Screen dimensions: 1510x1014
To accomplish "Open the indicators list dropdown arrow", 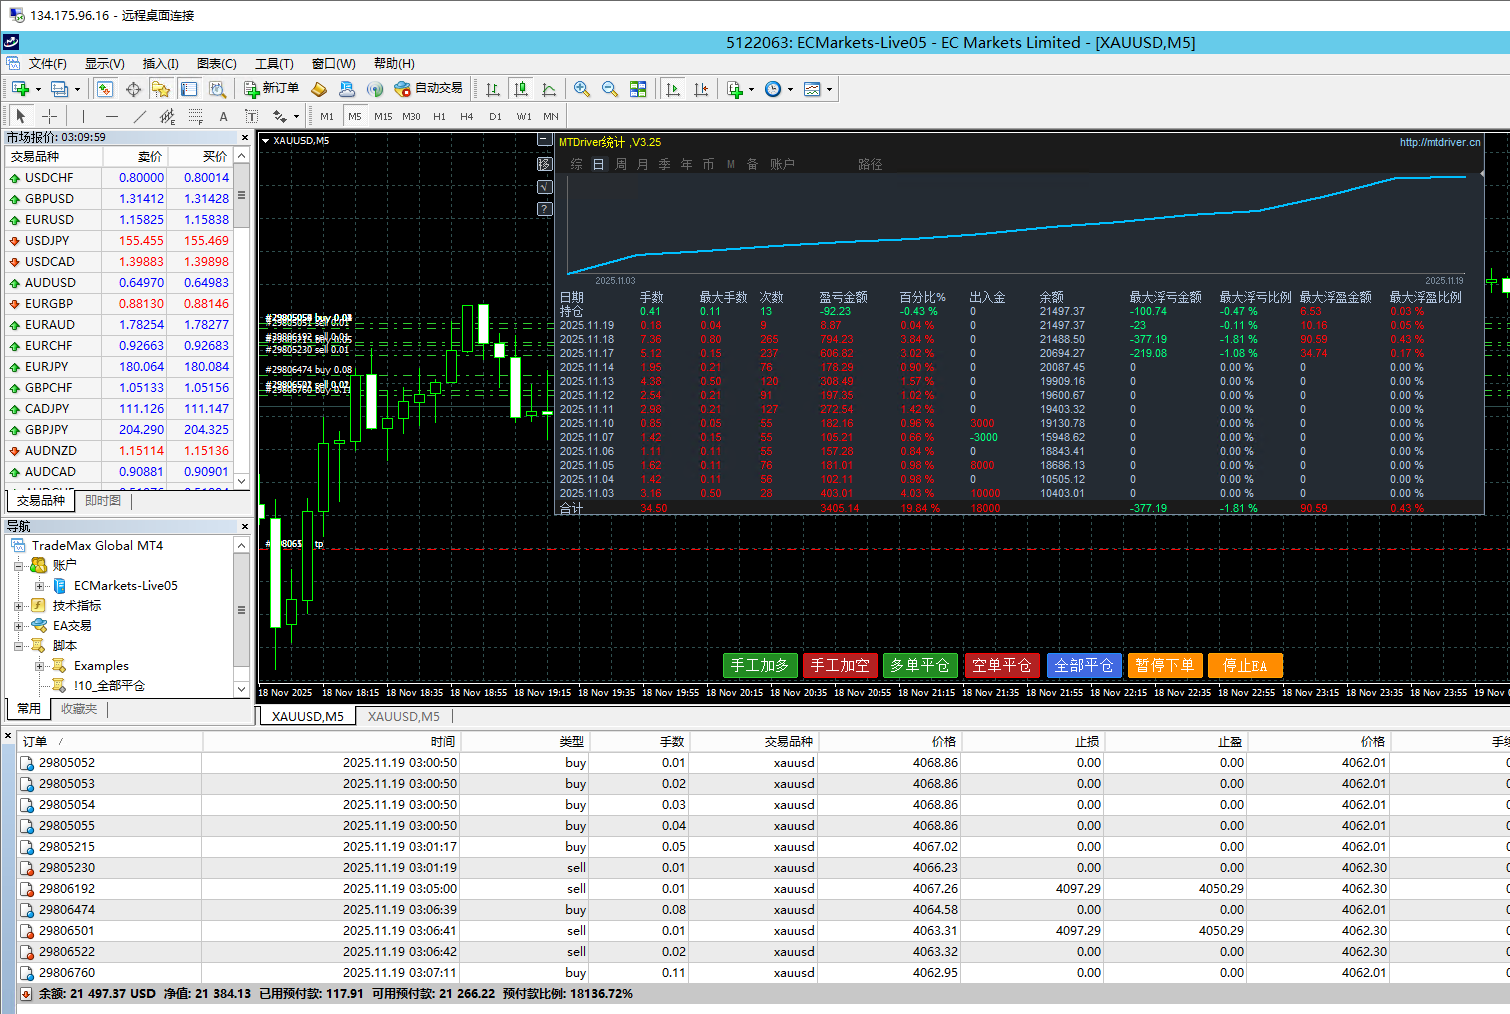I will tap(751, 89).
